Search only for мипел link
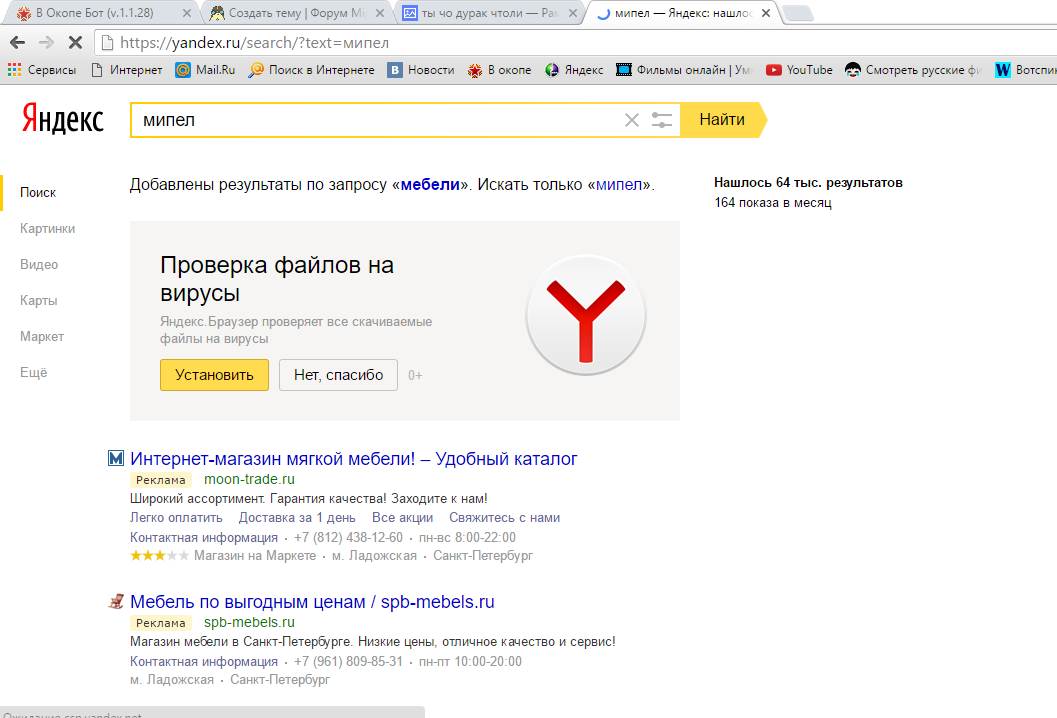 (x=619, y=185)
